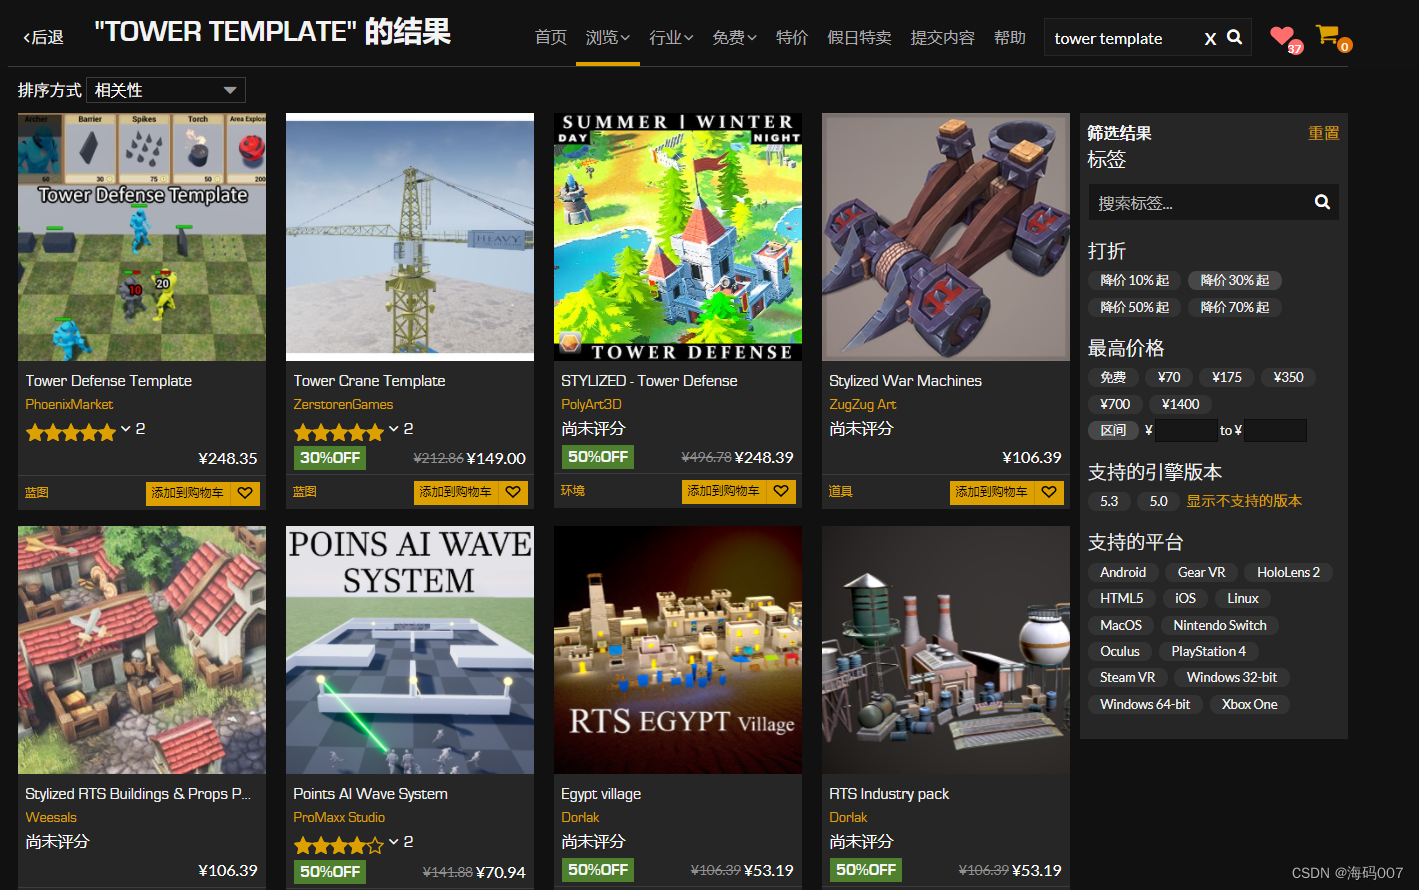Add Tower Crane Template to cart
The width and height of the screenshot is (1419, 890).
456,492
